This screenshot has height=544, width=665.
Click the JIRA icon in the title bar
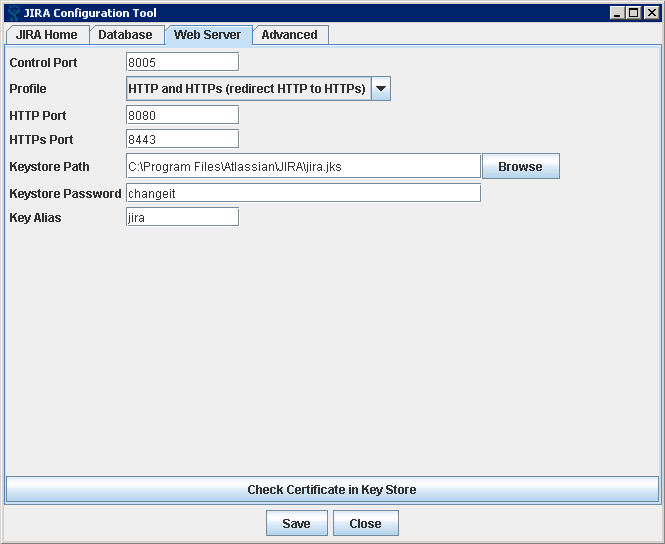[x=13, y=13]
